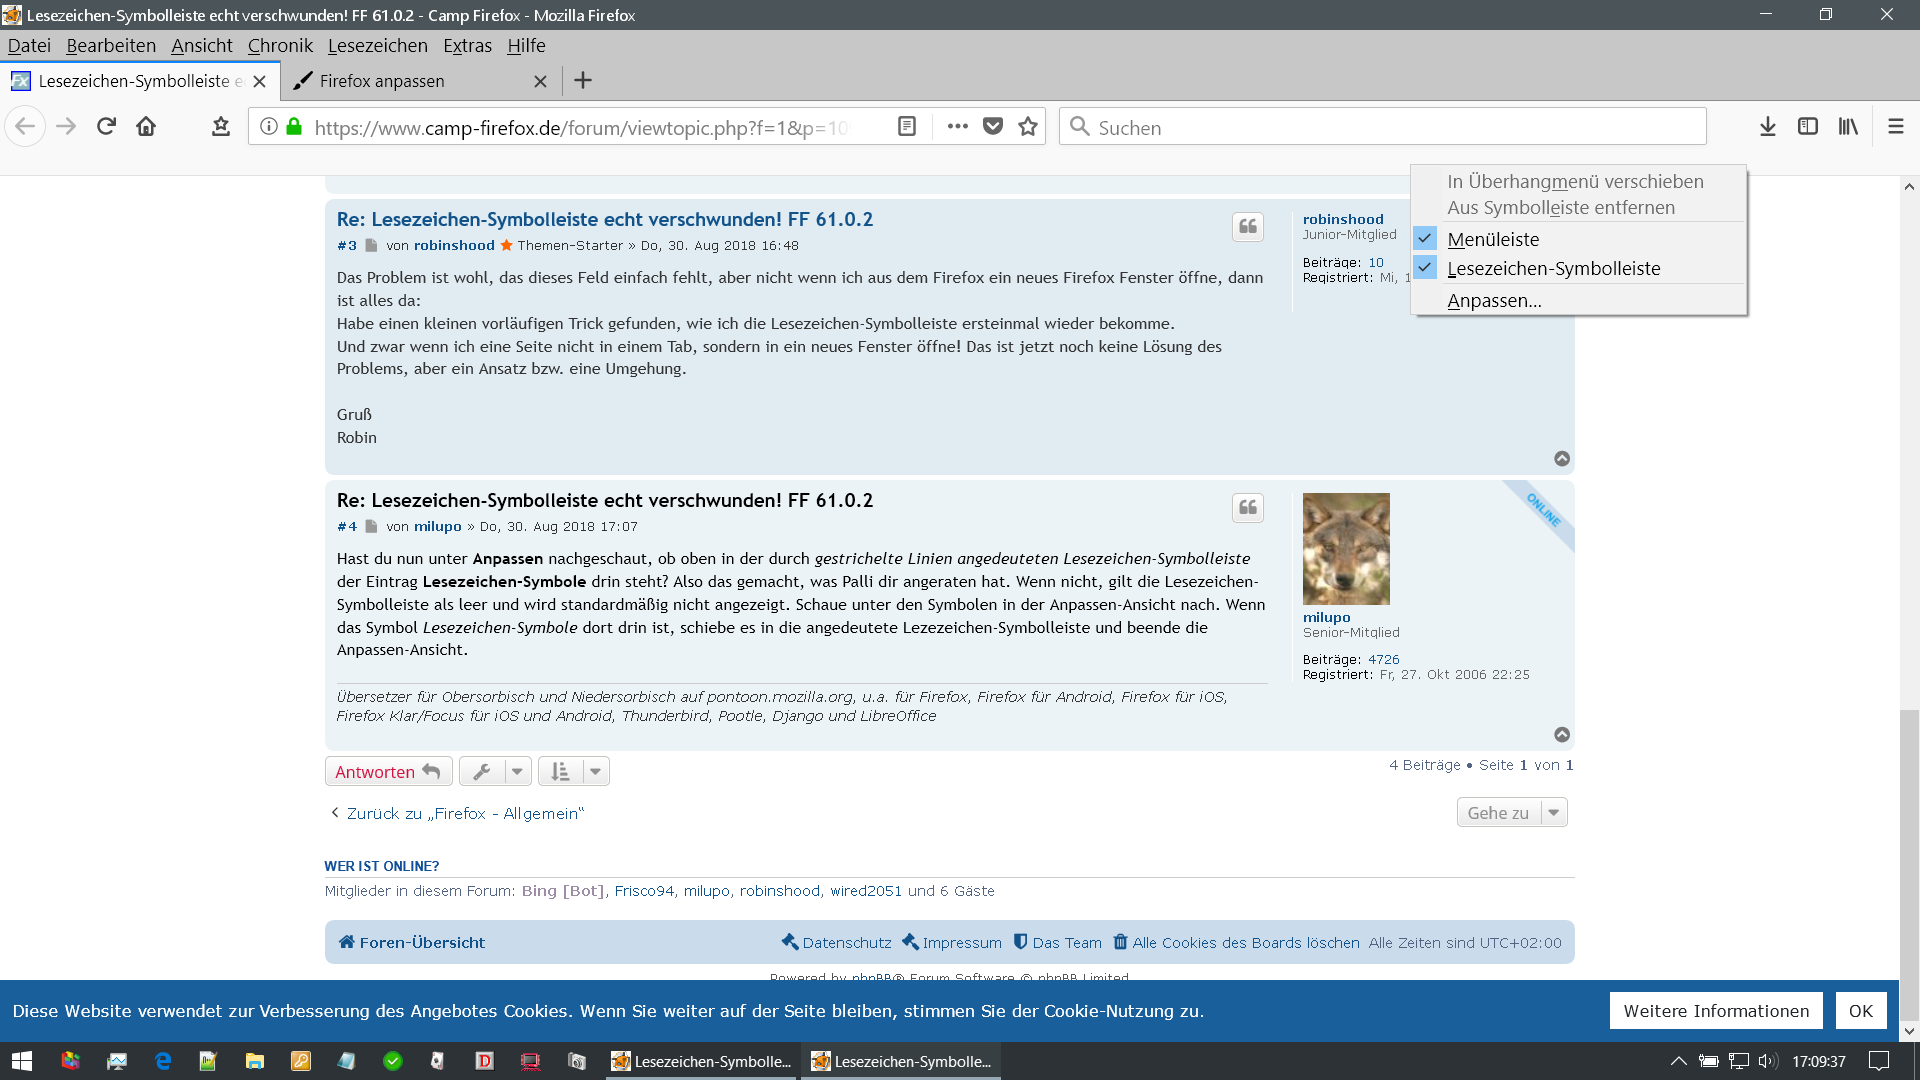
Task: Click the Pocket save icon in address bar
Action: pos(992,127)
